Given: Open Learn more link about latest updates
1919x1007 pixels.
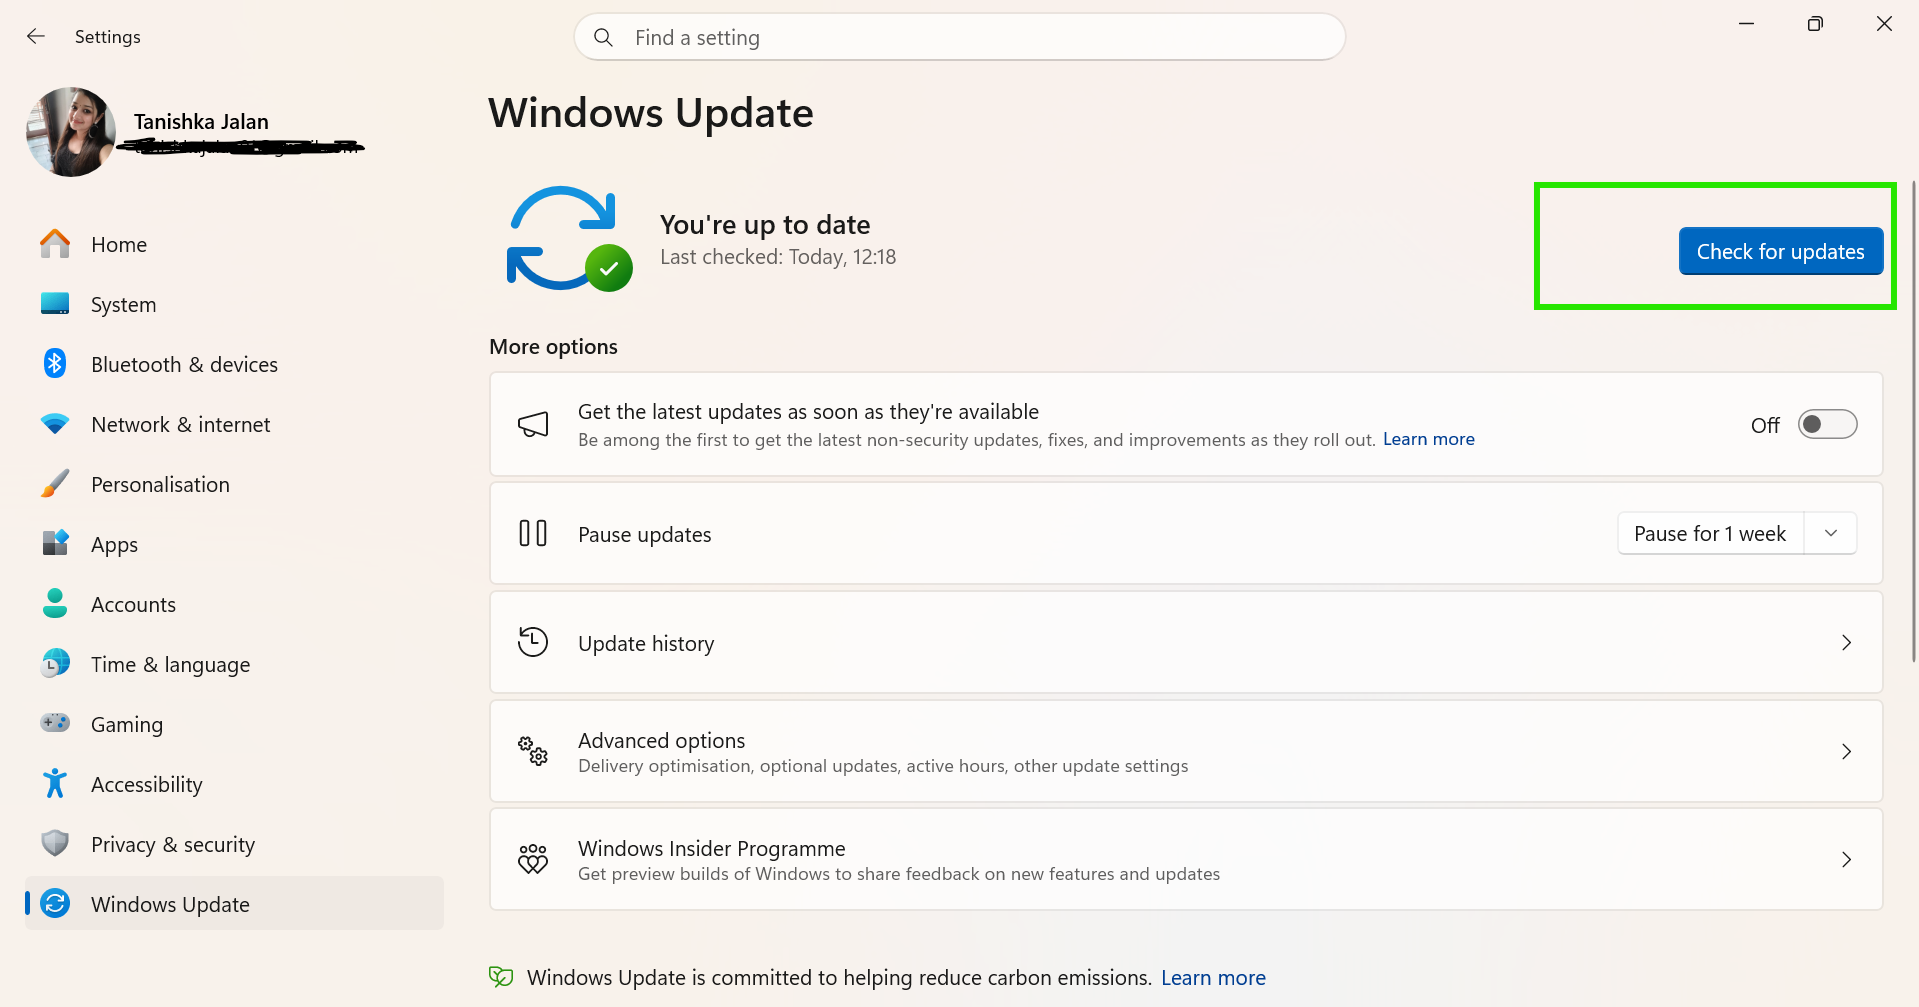Looking at the screenshot, I should (1428, 439).
